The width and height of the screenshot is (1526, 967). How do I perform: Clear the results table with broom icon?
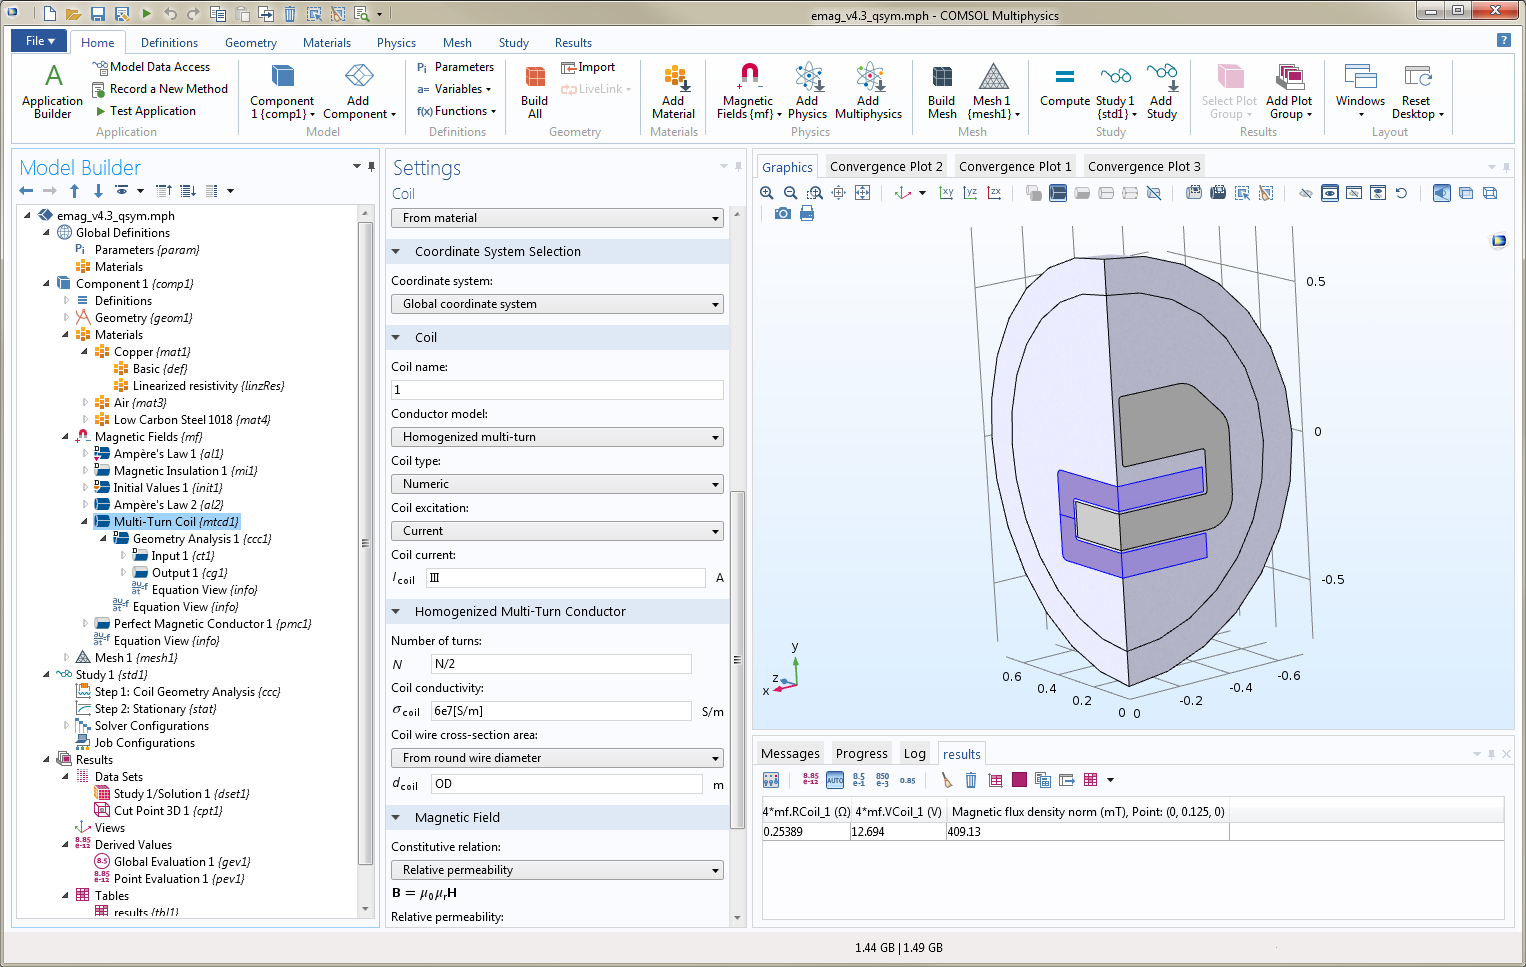(x=946, y=780)
